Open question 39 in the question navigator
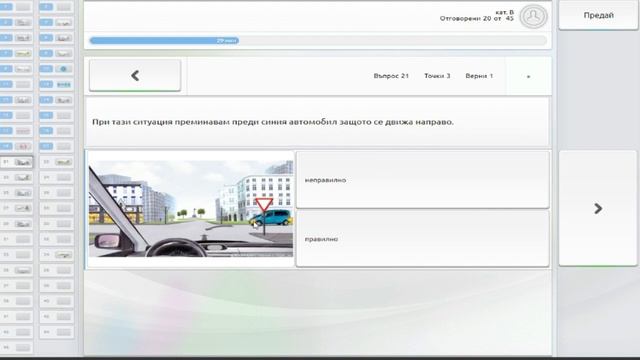 point(16,302)
